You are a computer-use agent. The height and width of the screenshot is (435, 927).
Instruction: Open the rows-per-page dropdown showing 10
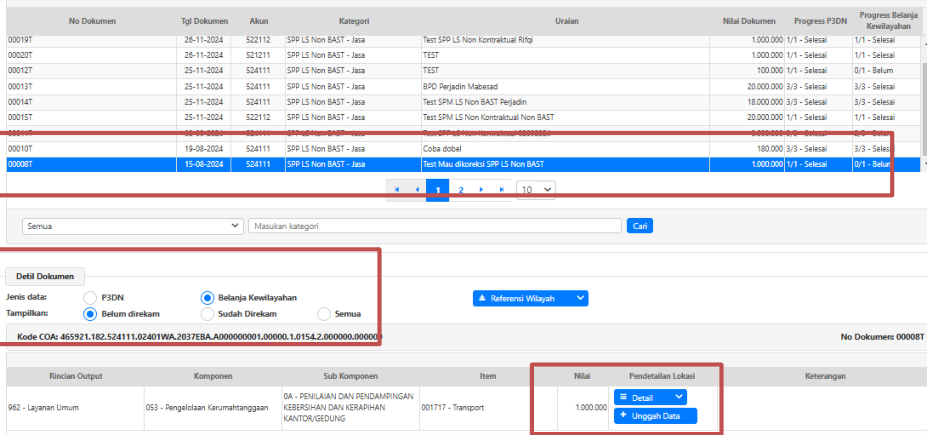[x=536, y=188]
